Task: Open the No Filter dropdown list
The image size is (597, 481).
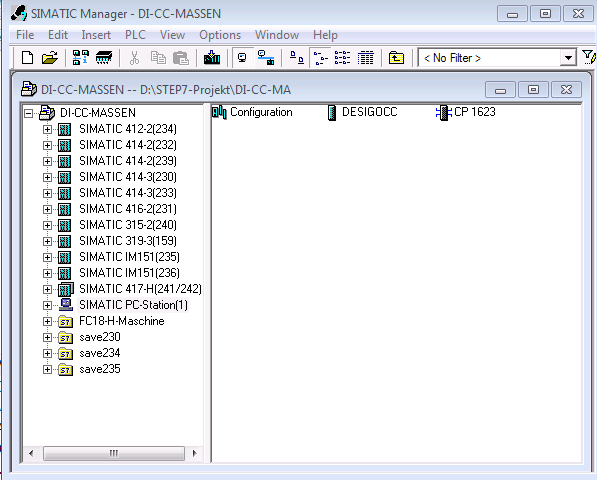Action: tap(568, 58)
